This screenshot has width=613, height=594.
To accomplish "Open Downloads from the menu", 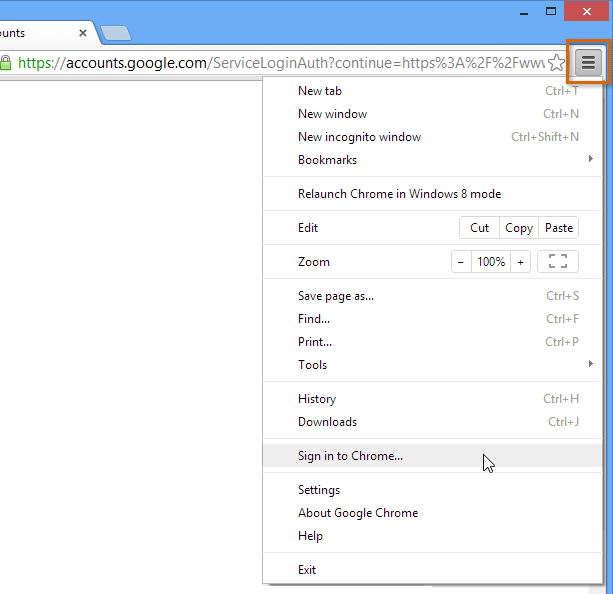I will pyautogui.click(x=432, y=422).
